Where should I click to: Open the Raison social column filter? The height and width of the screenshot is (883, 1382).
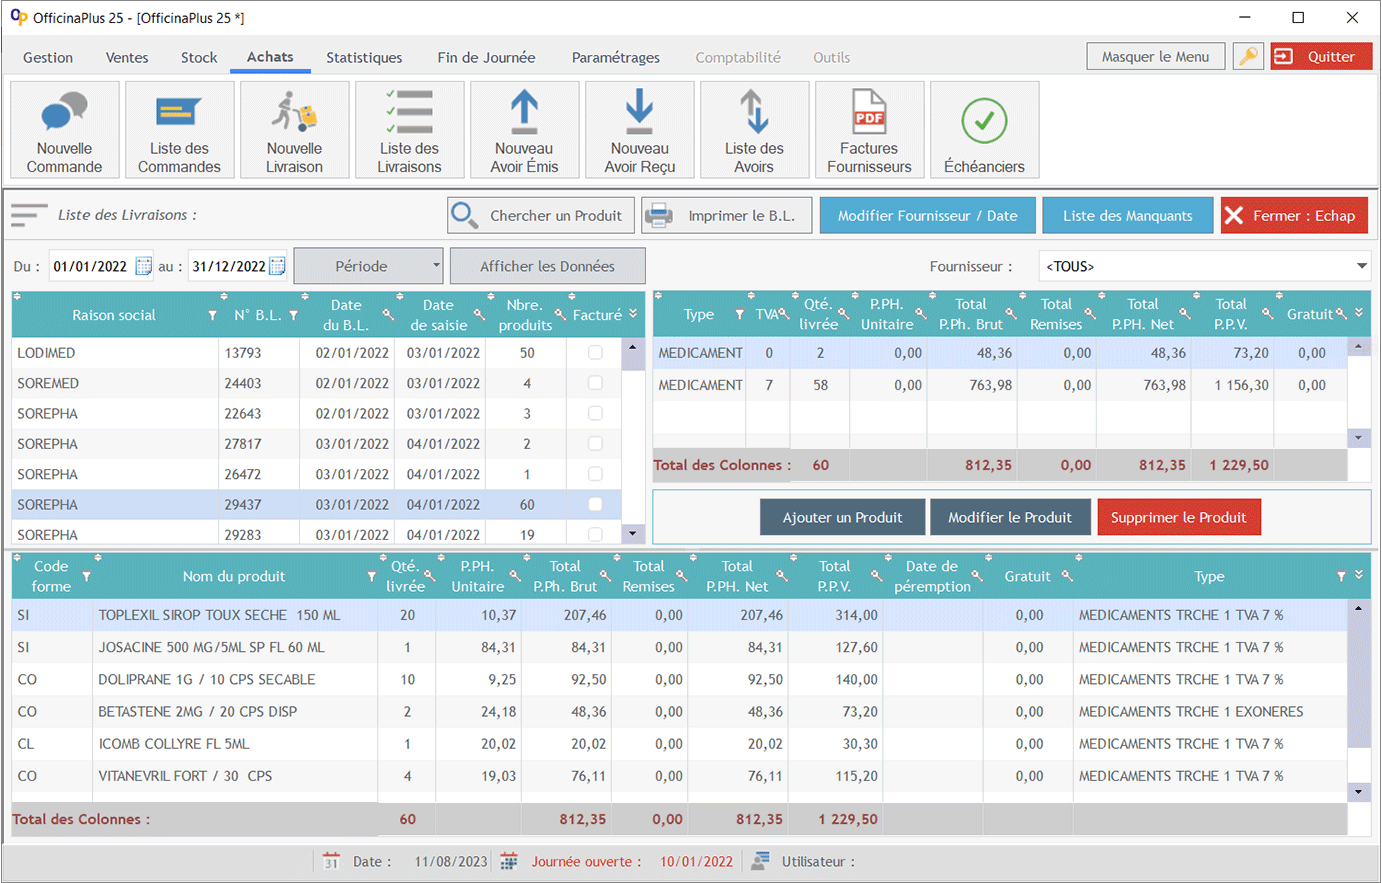(212, 315)
